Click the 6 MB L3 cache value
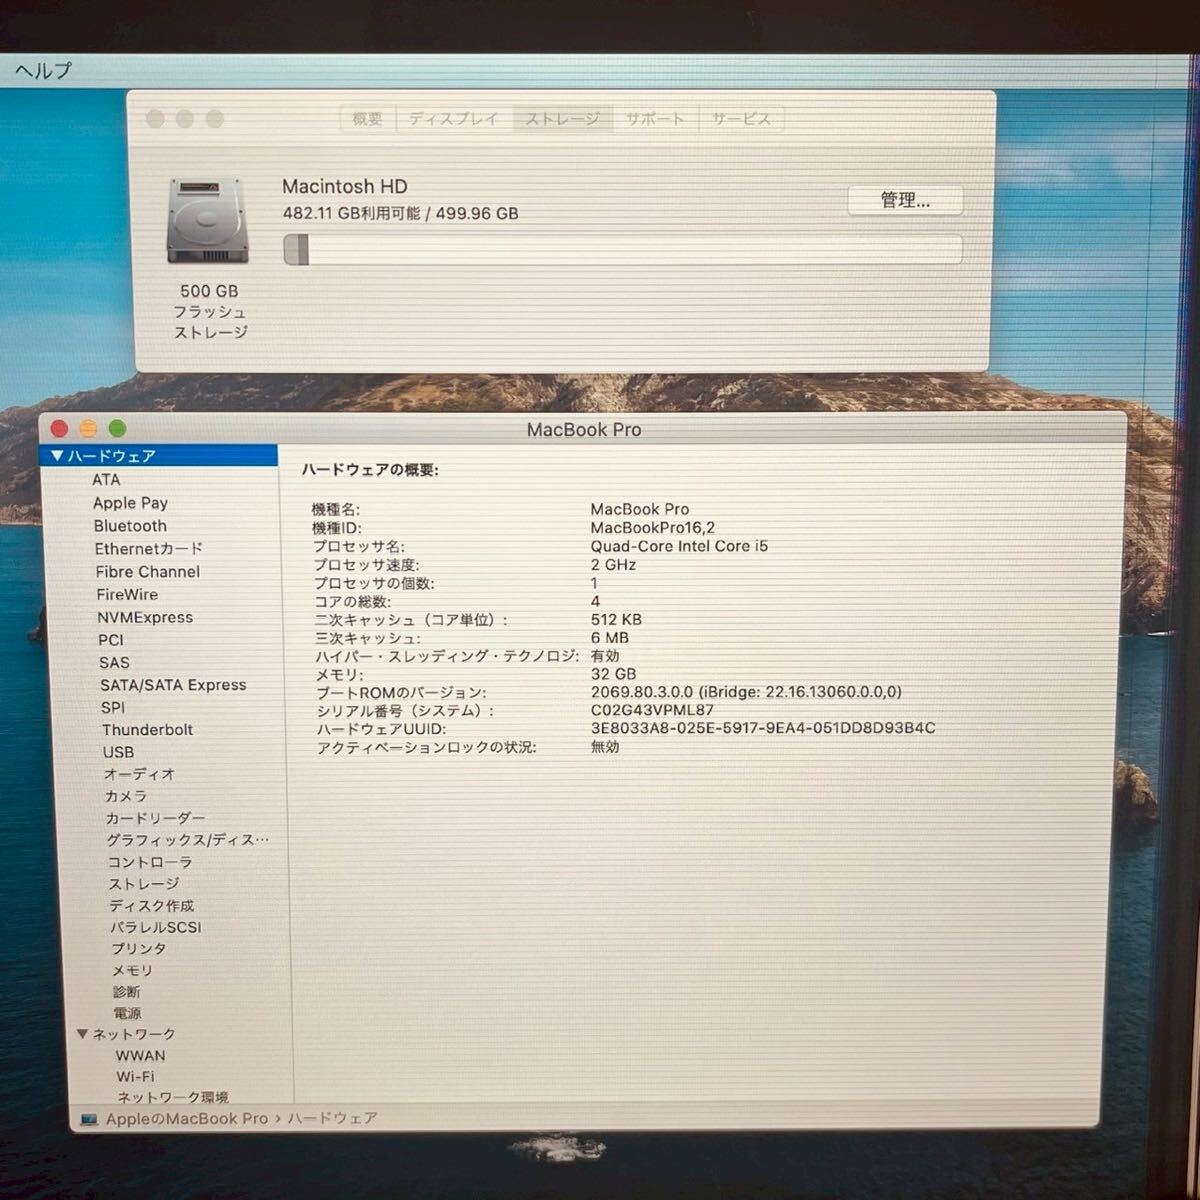The image size is (1200, 1200). [609, 638]
